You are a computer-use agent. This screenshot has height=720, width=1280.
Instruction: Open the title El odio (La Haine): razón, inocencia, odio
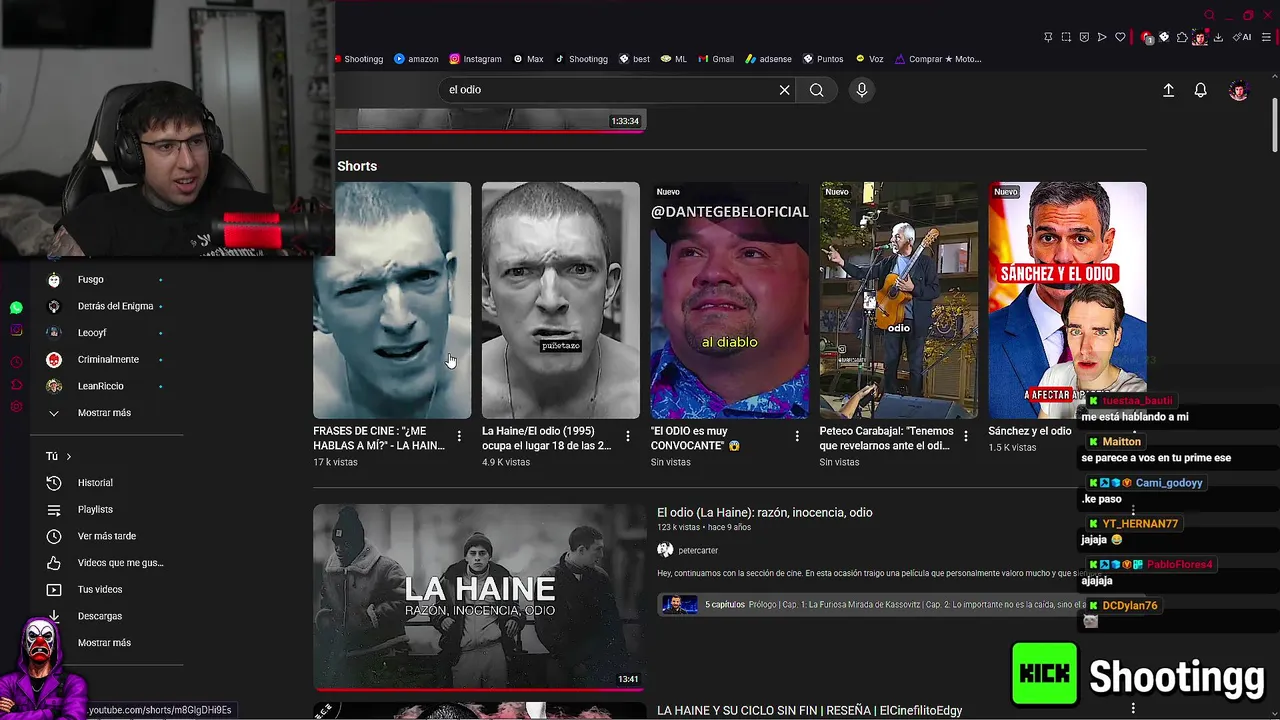(765, 513)
